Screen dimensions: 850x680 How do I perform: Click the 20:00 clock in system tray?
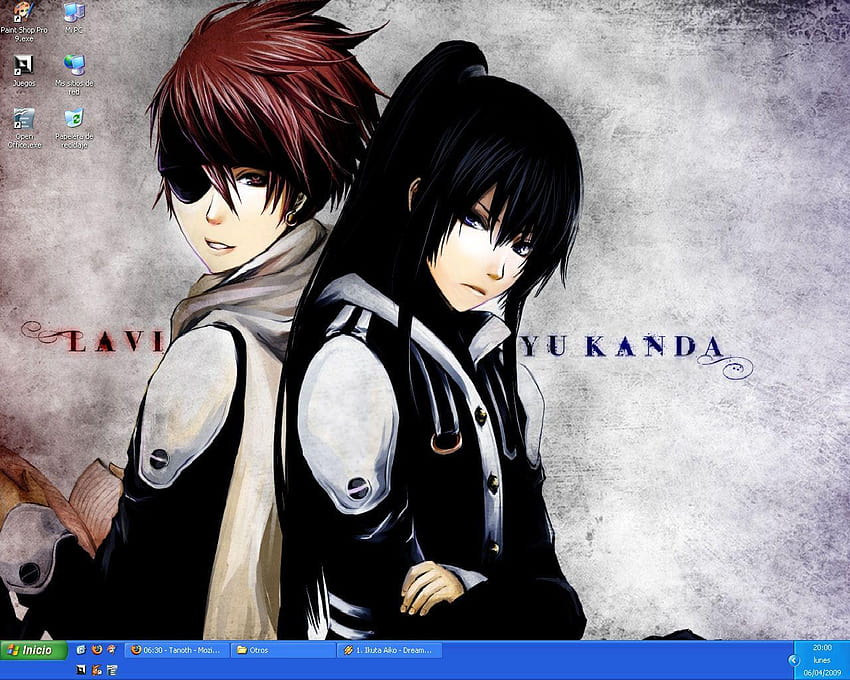click(822, 647)
